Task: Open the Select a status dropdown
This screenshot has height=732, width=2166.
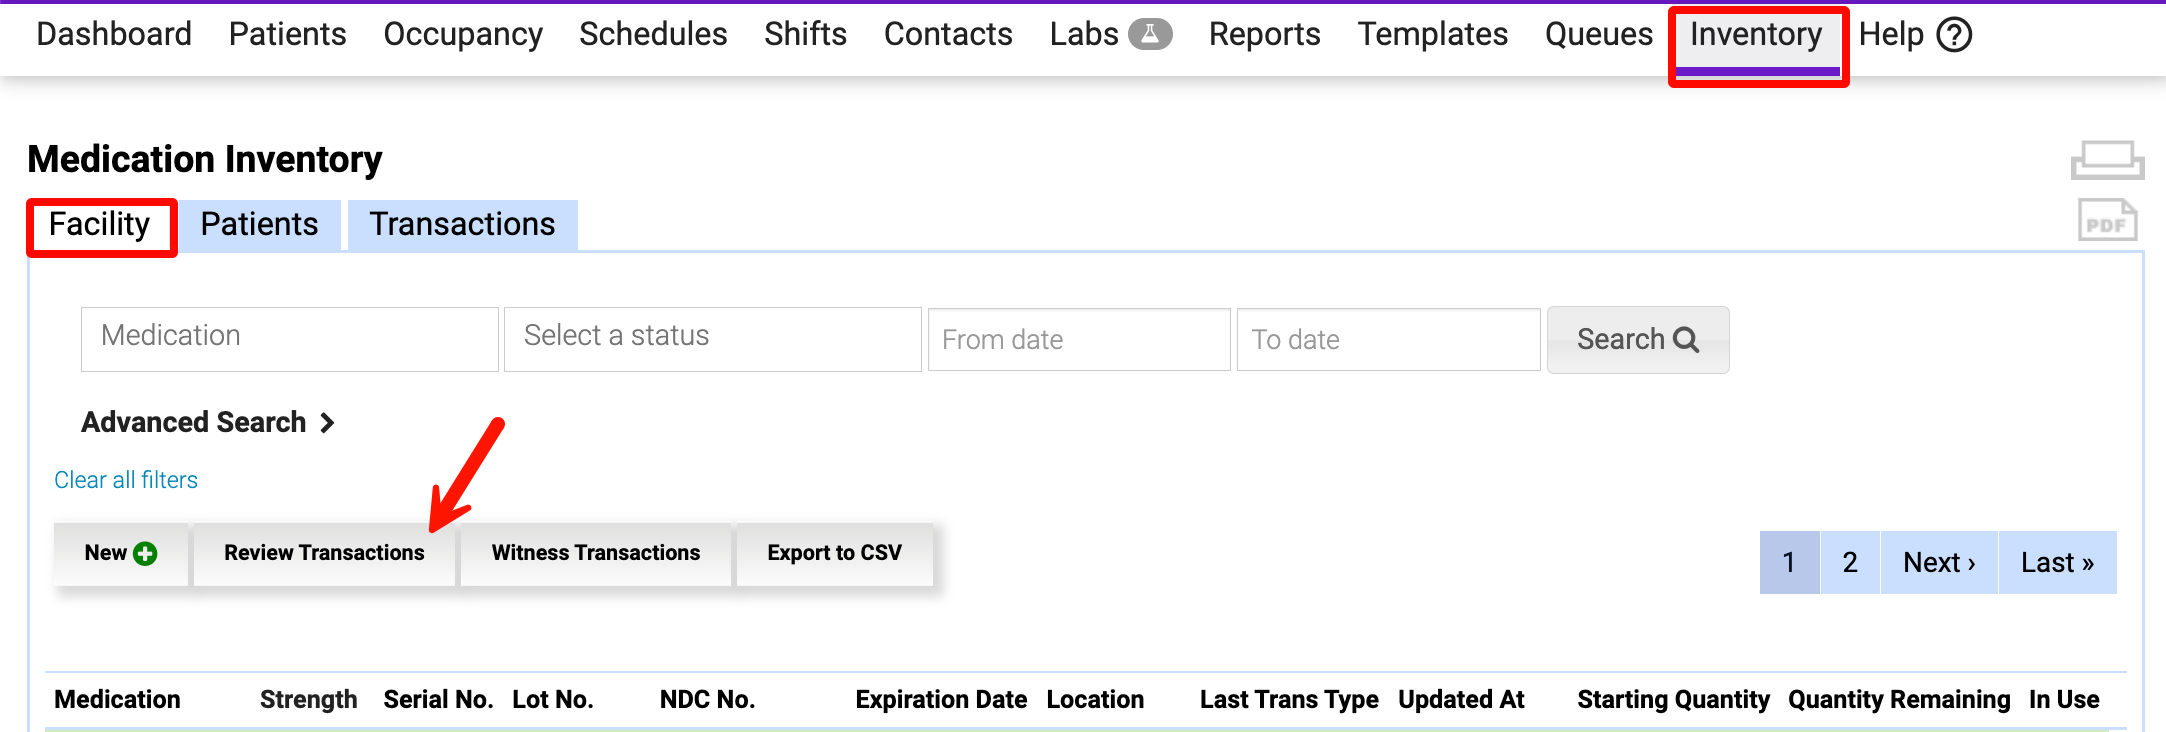Action: tap(712, 339)
